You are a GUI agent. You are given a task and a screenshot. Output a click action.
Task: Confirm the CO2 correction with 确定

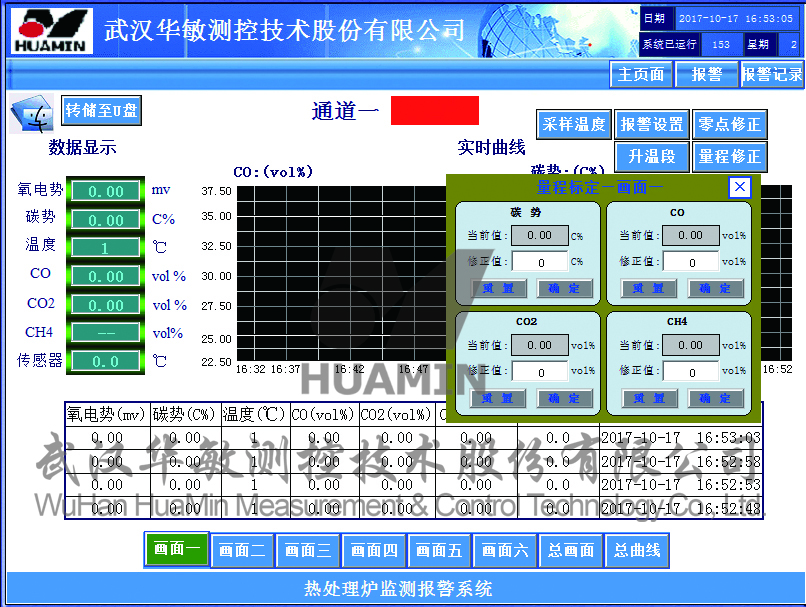566,398
